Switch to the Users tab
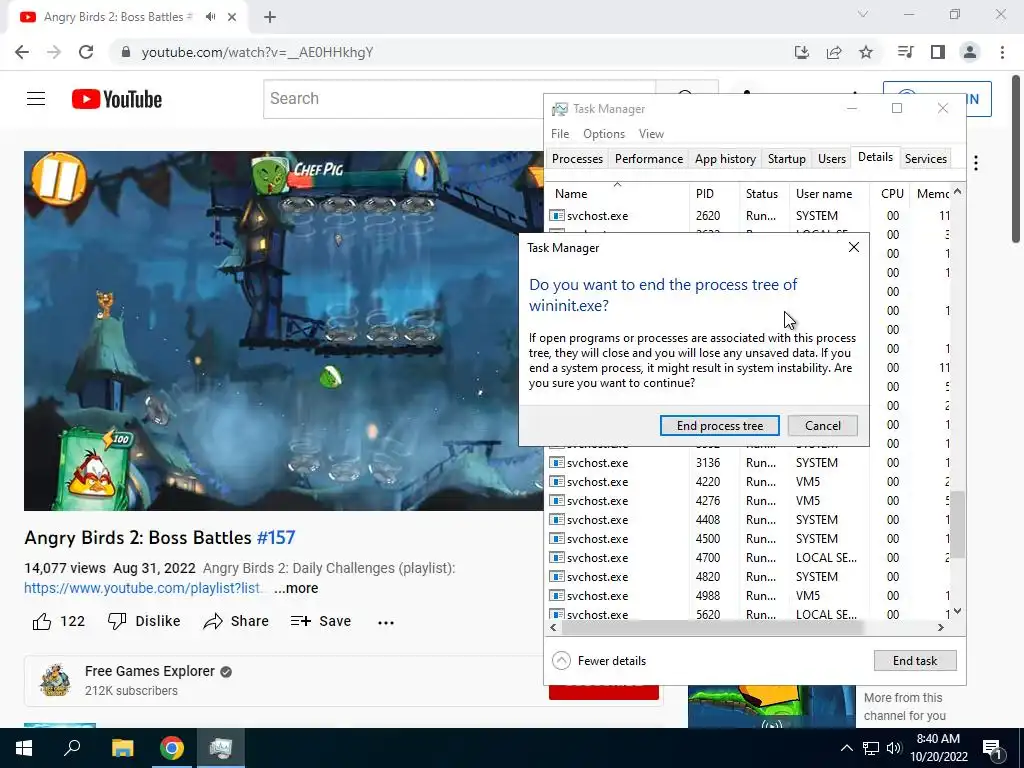 click(831, 159)
